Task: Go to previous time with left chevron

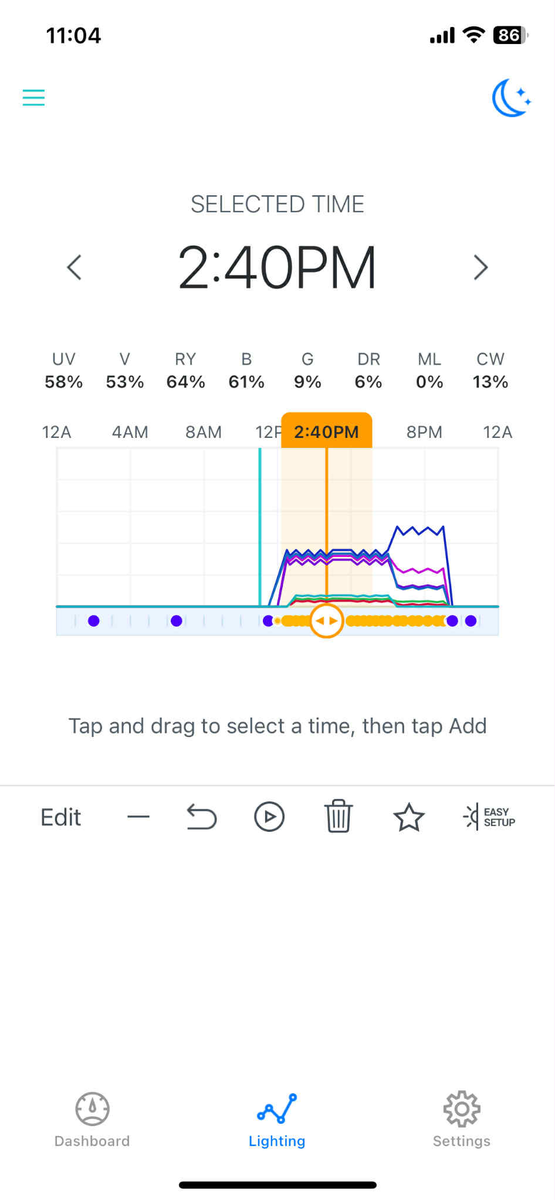Action: 74,267
